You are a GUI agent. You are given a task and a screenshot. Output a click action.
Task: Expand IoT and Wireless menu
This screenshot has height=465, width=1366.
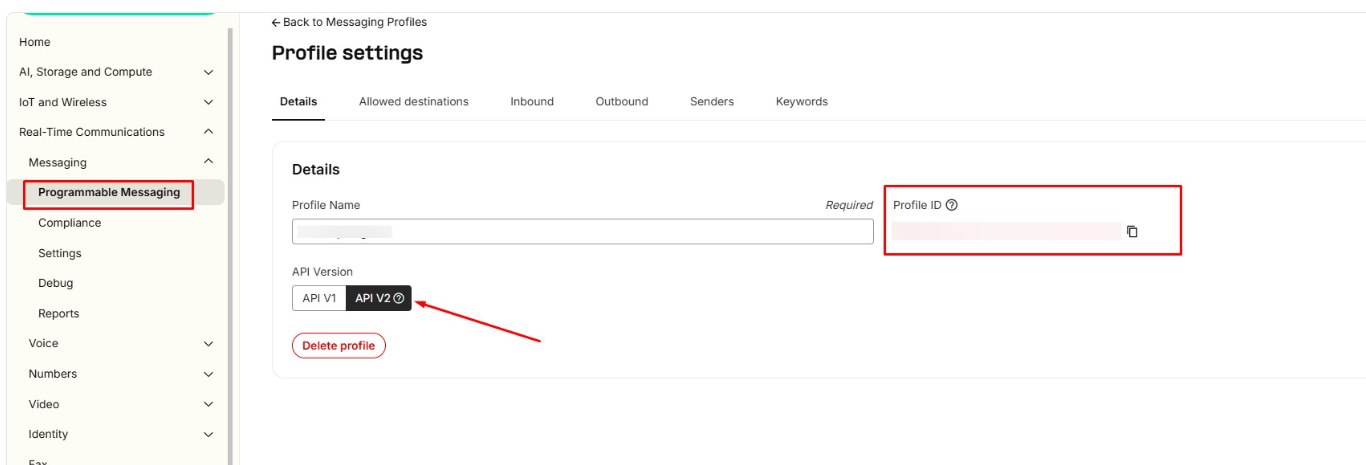point(208,102)
